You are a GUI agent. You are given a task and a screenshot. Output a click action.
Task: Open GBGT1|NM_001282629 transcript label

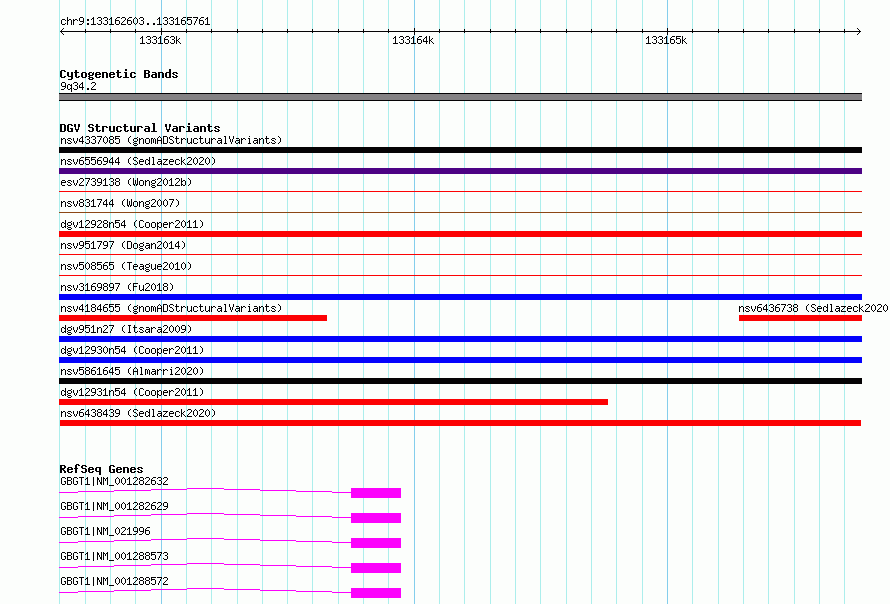[x=114, y=506]
